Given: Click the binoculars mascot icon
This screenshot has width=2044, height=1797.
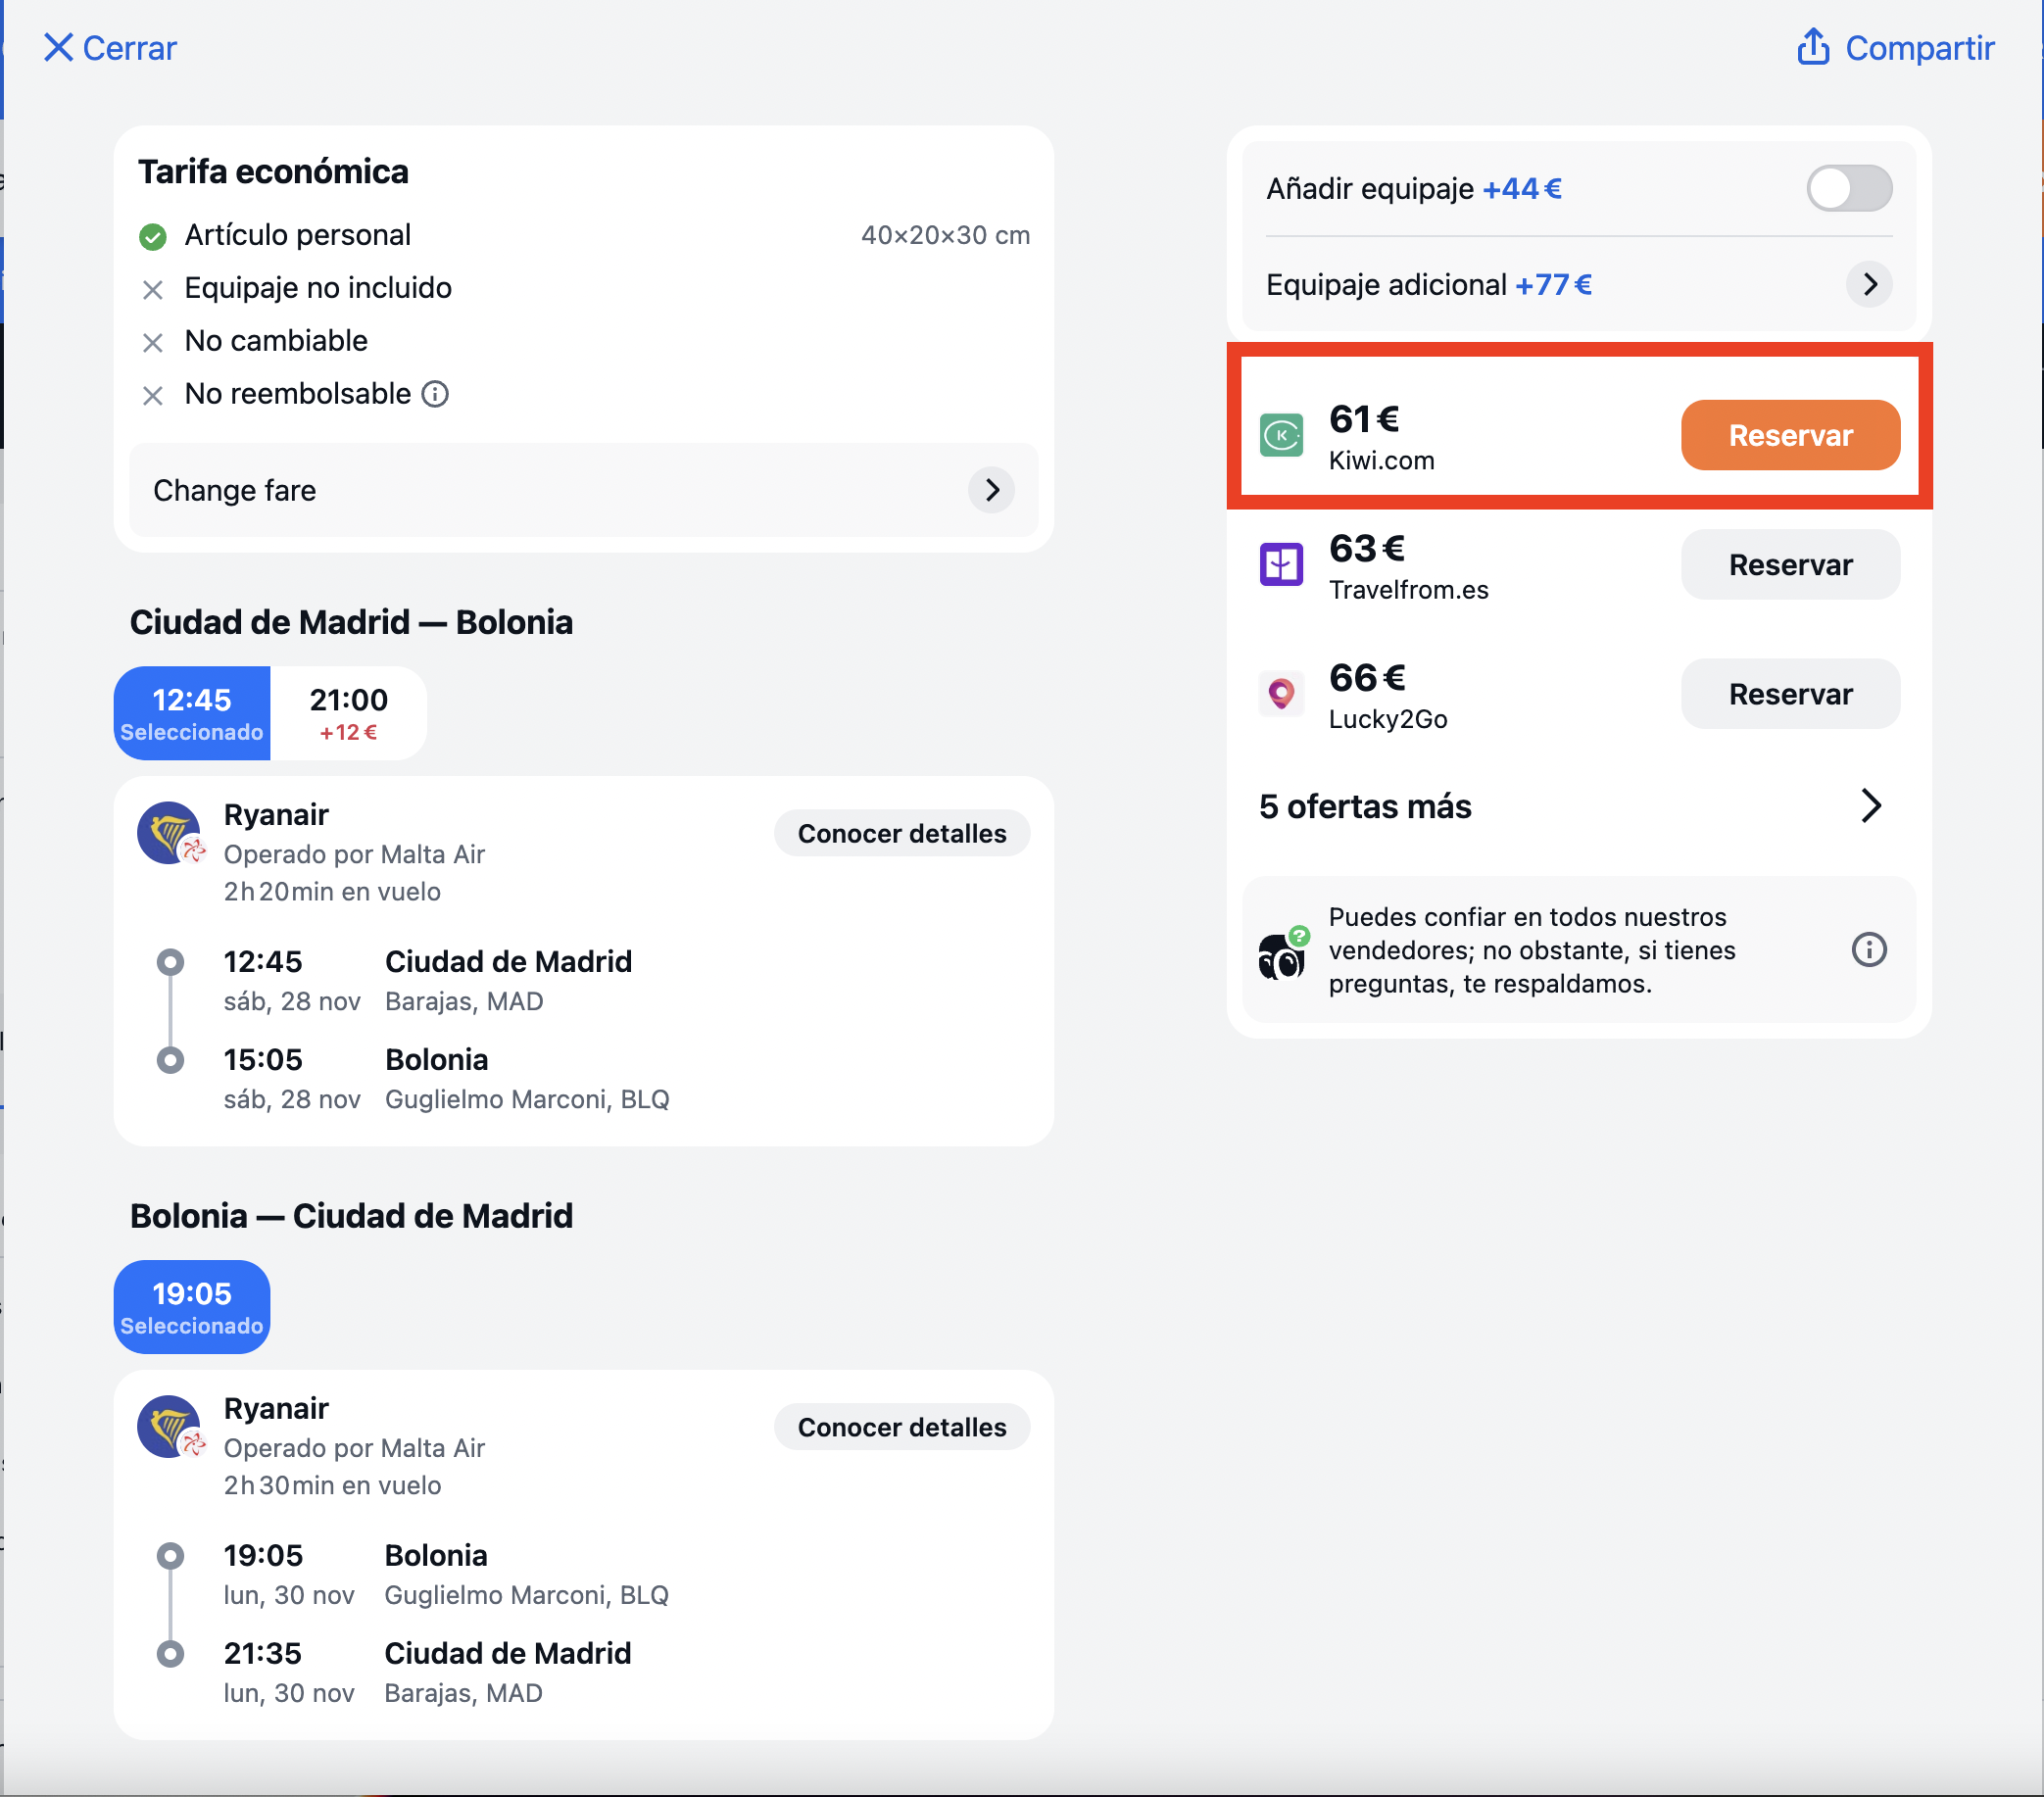Looking at the screenshot, I should coord(1281,952).
